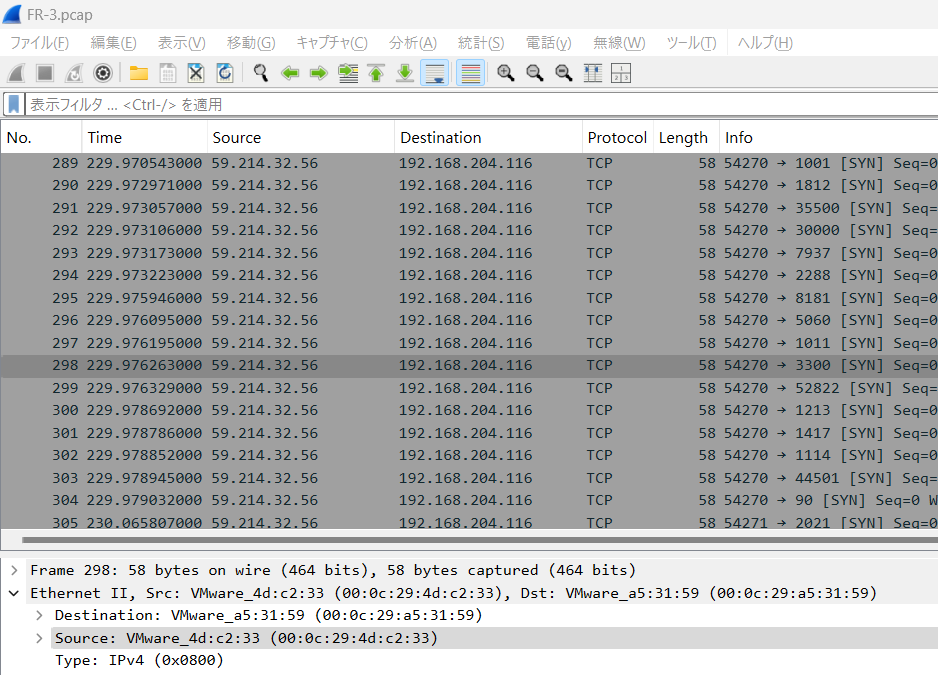Sort by the Source column header
Screen dimensions: 938x675
coord(301,138)
